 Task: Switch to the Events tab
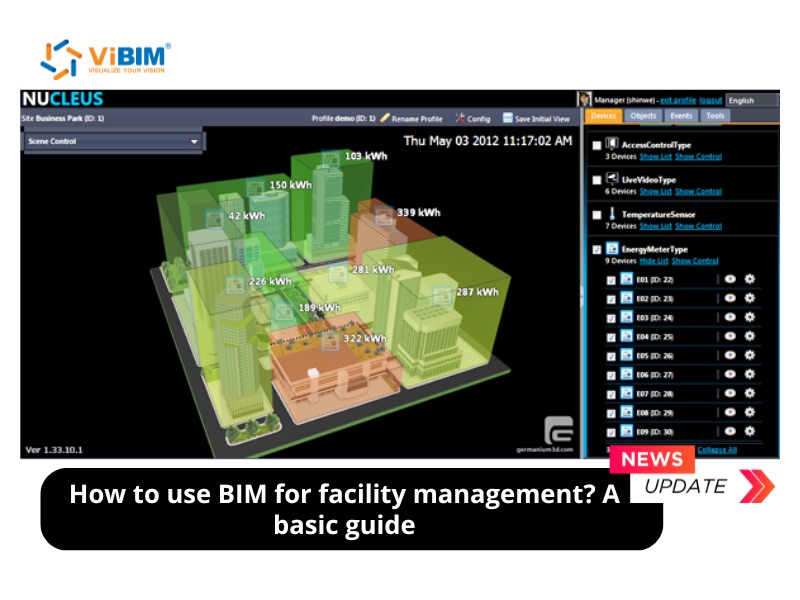click(681, 116)
